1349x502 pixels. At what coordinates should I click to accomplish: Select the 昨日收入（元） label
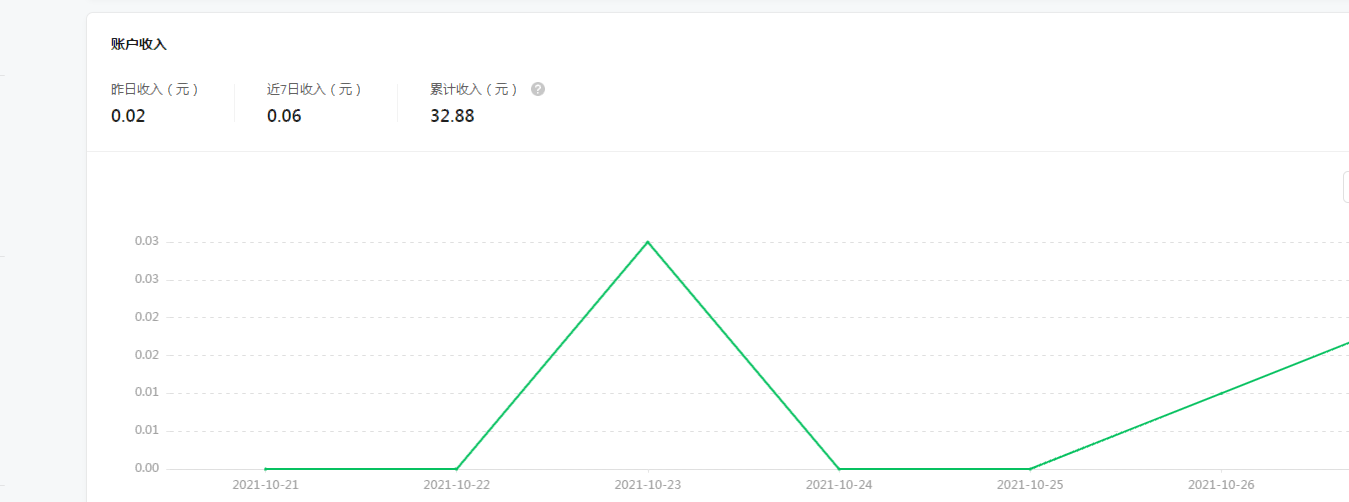tap(155, 89)
